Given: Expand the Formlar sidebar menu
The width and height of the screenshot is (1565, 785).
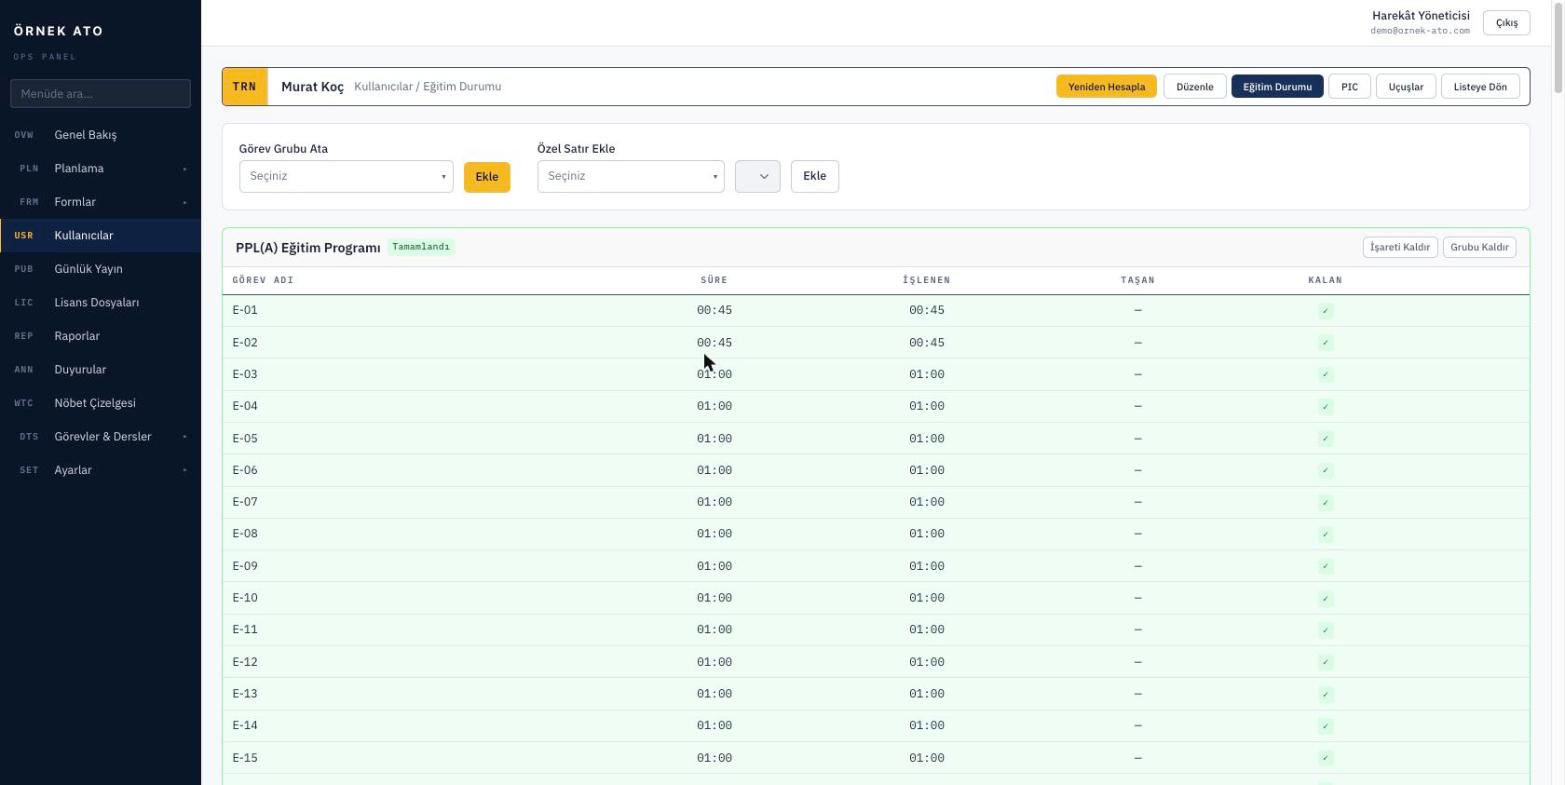Looking at the screenshot, I should (100, 202).
